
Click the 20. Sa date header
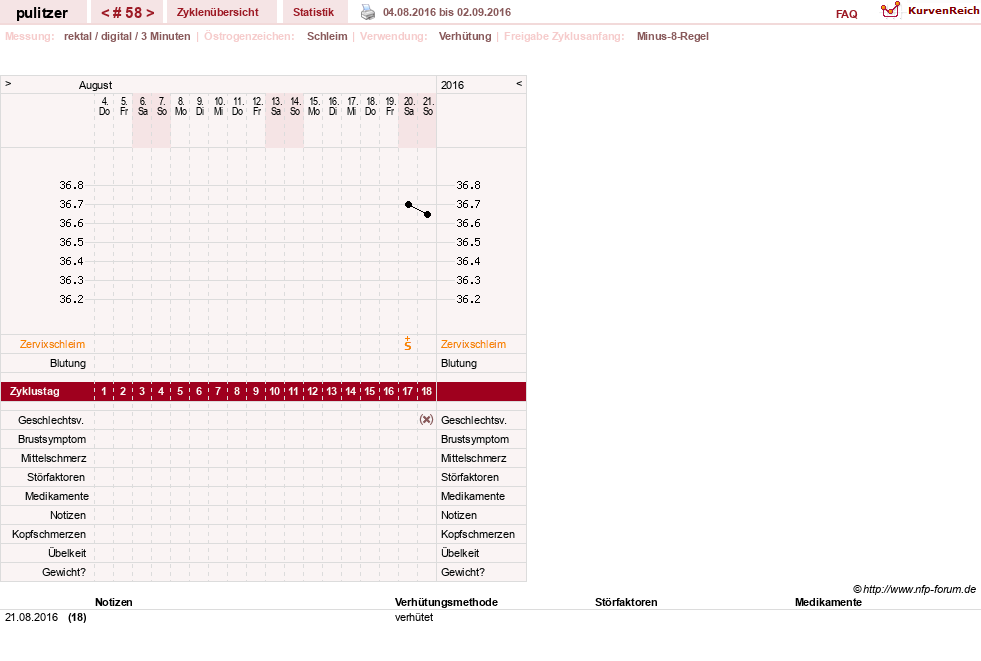click(x=409, y=106)
